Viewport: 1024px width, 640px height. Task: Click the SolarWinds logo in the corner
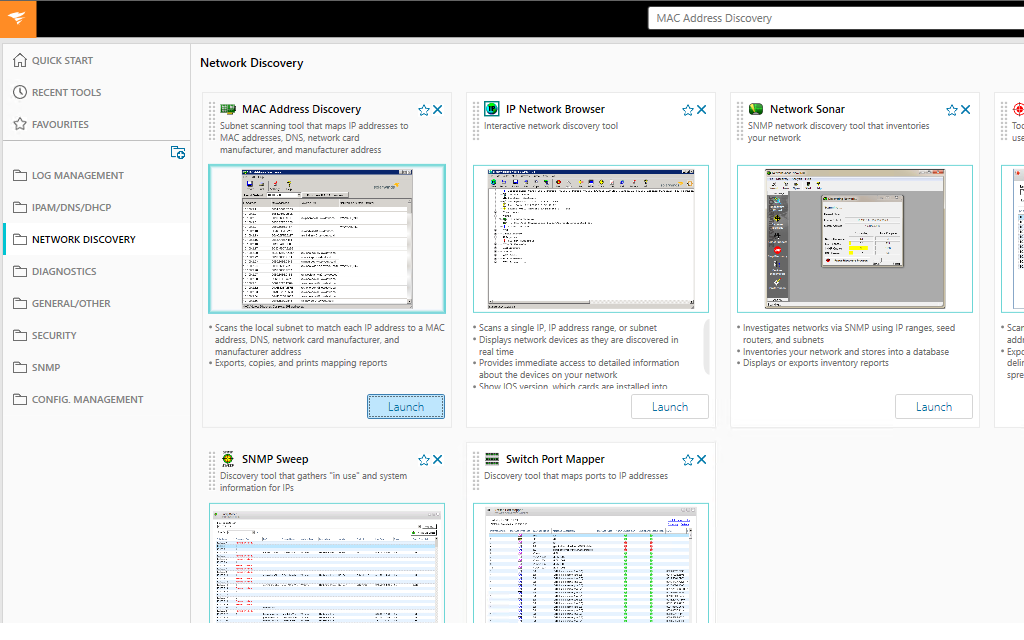point(17,18)
